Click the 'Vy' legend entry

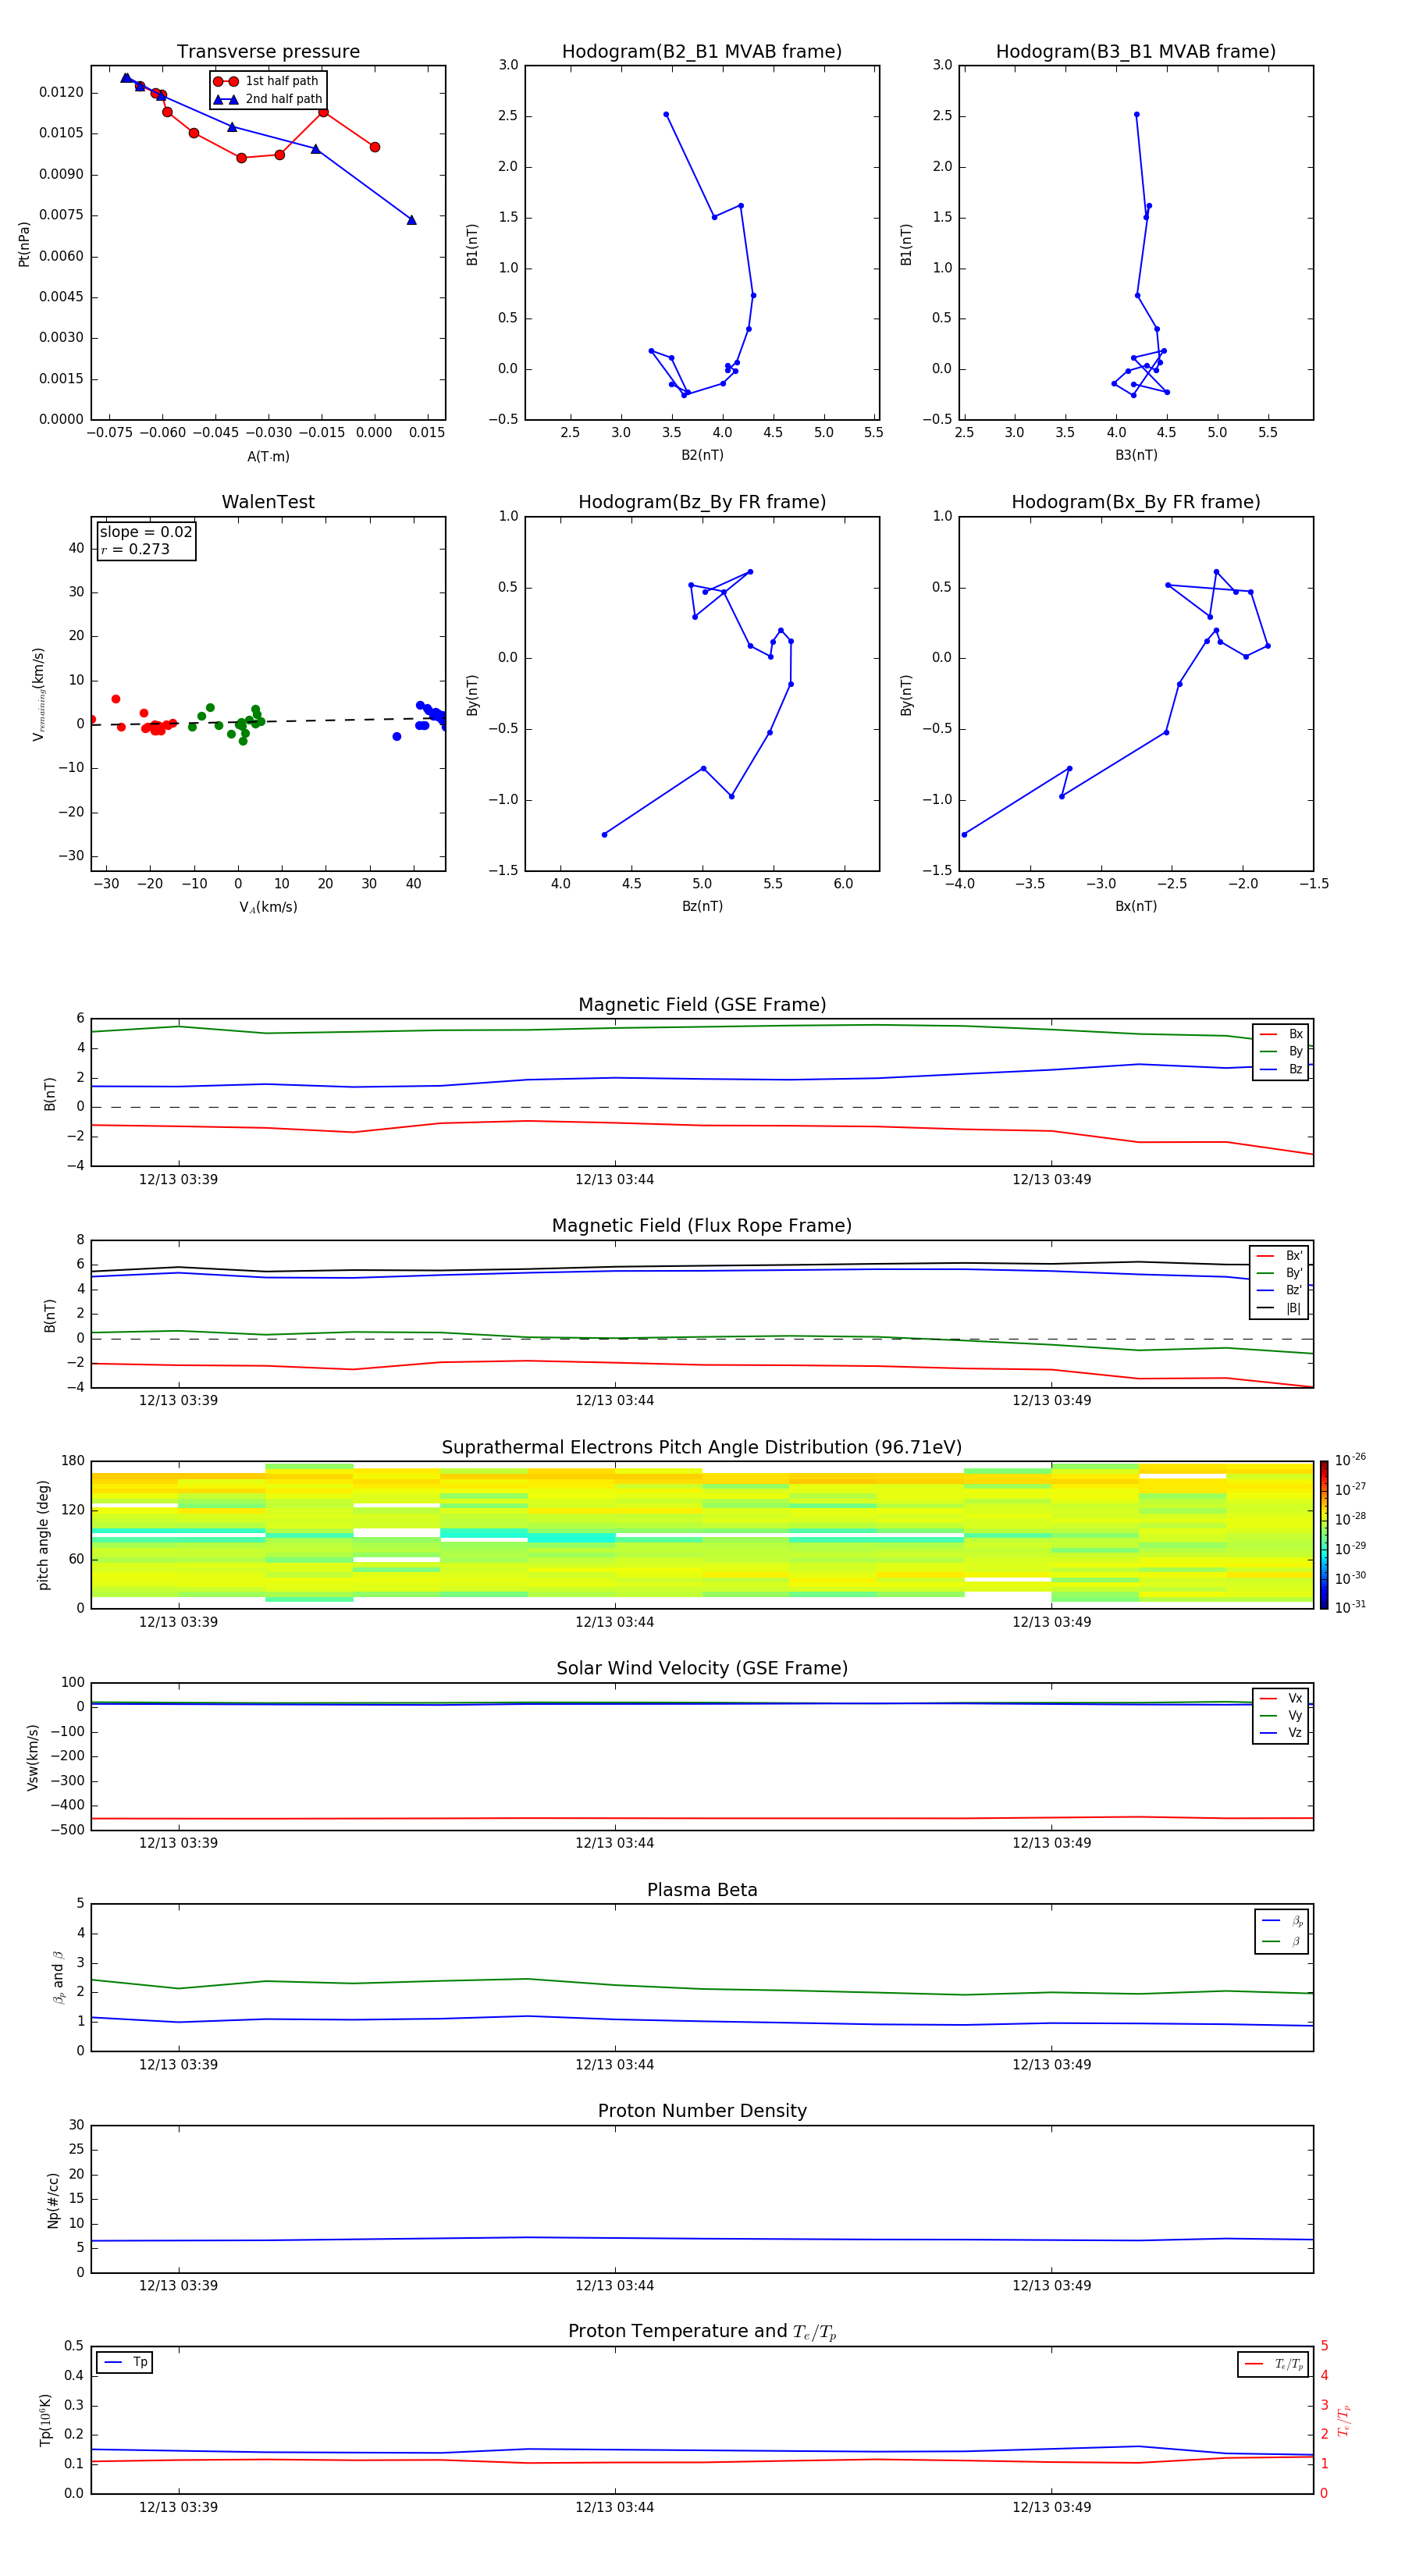click(x=1282, y=1716)
